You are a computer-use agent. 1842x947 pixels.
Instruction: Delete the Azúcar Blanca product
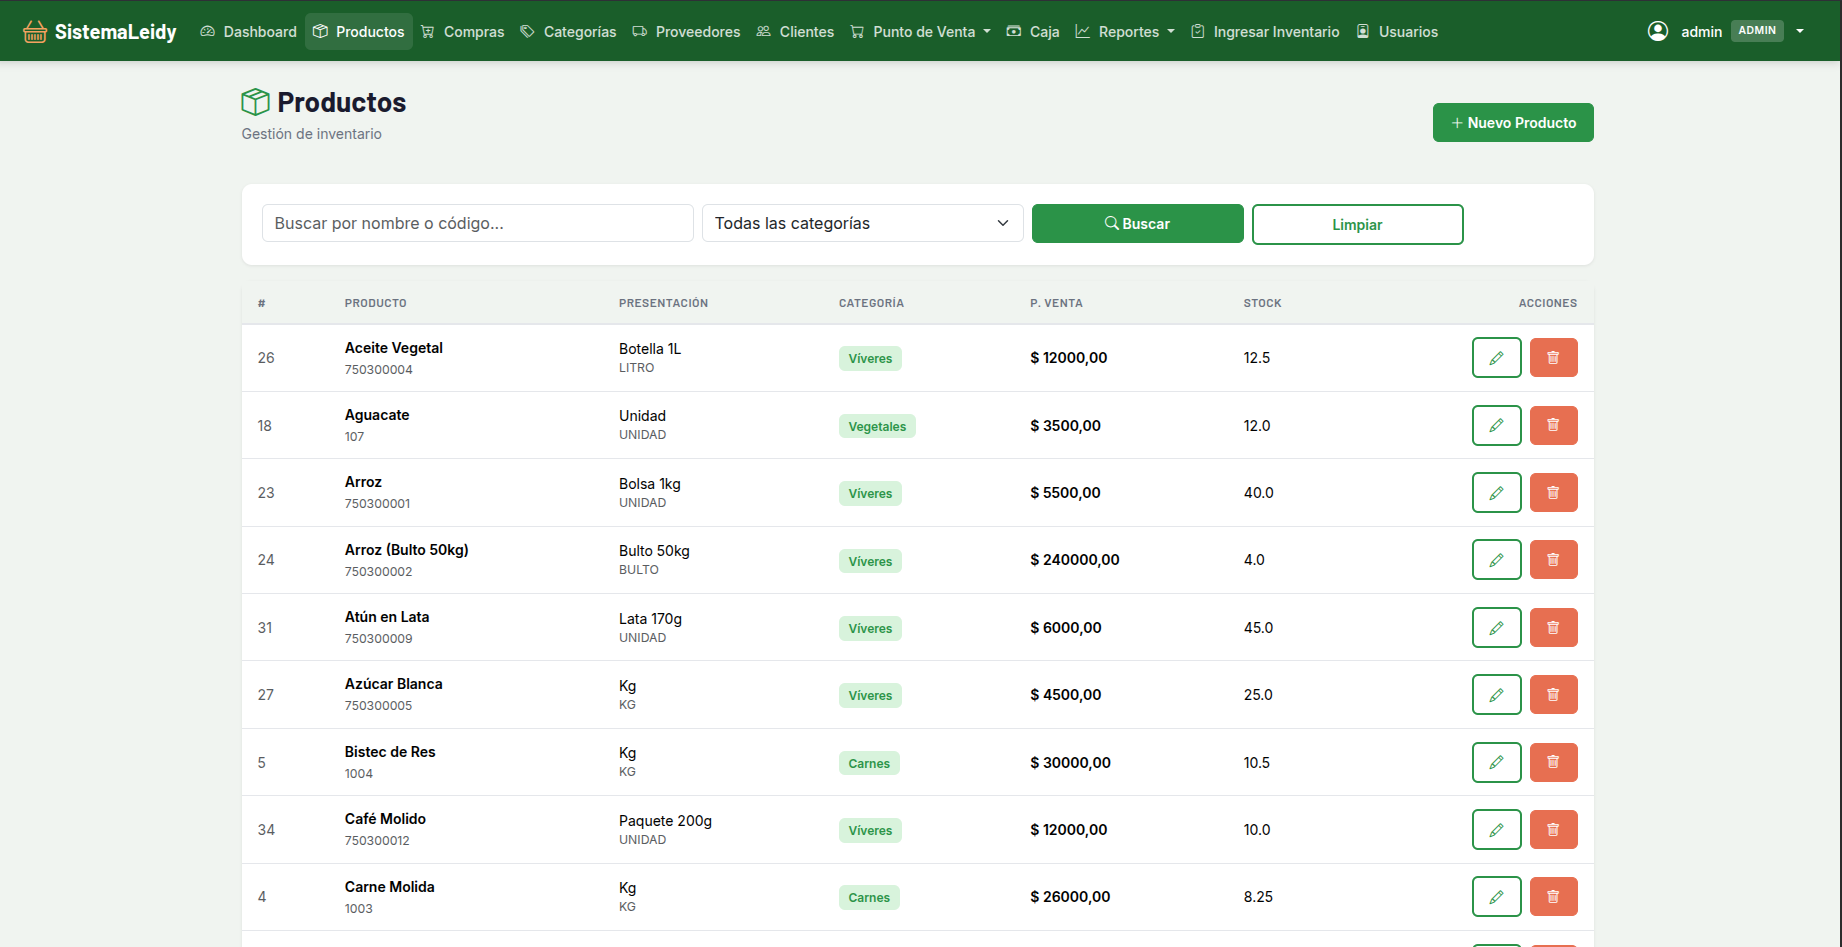tap(1553, 694)
